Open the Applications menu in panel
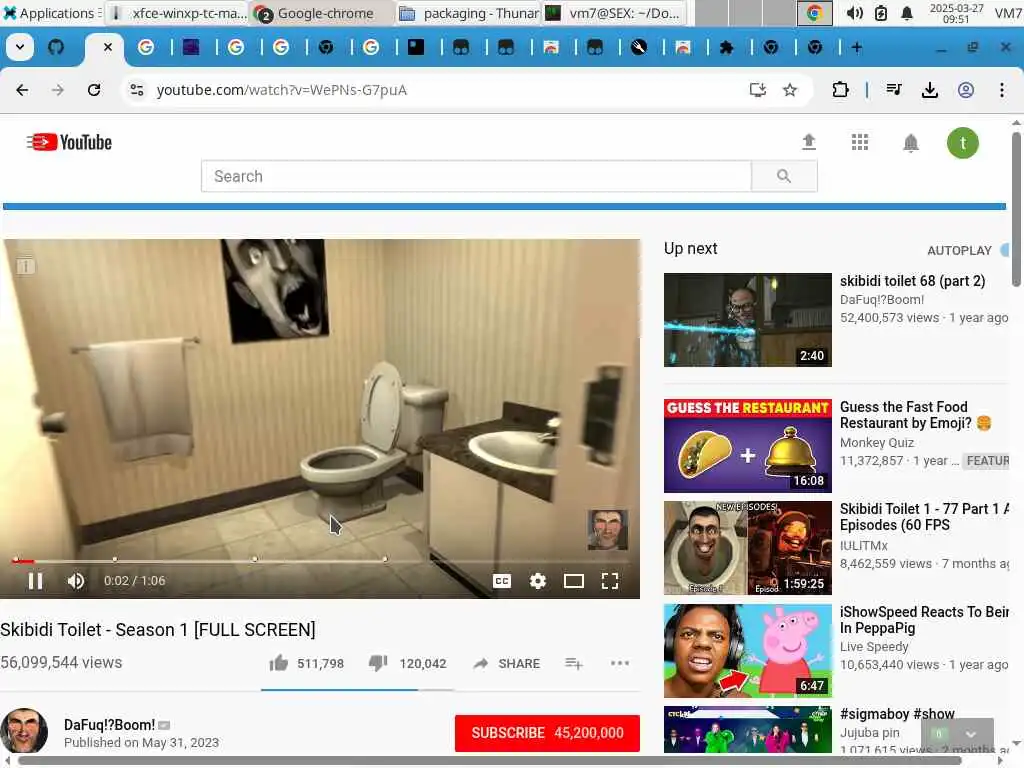Viewport: 1024px width, 768px height. (x=51, y=13)
